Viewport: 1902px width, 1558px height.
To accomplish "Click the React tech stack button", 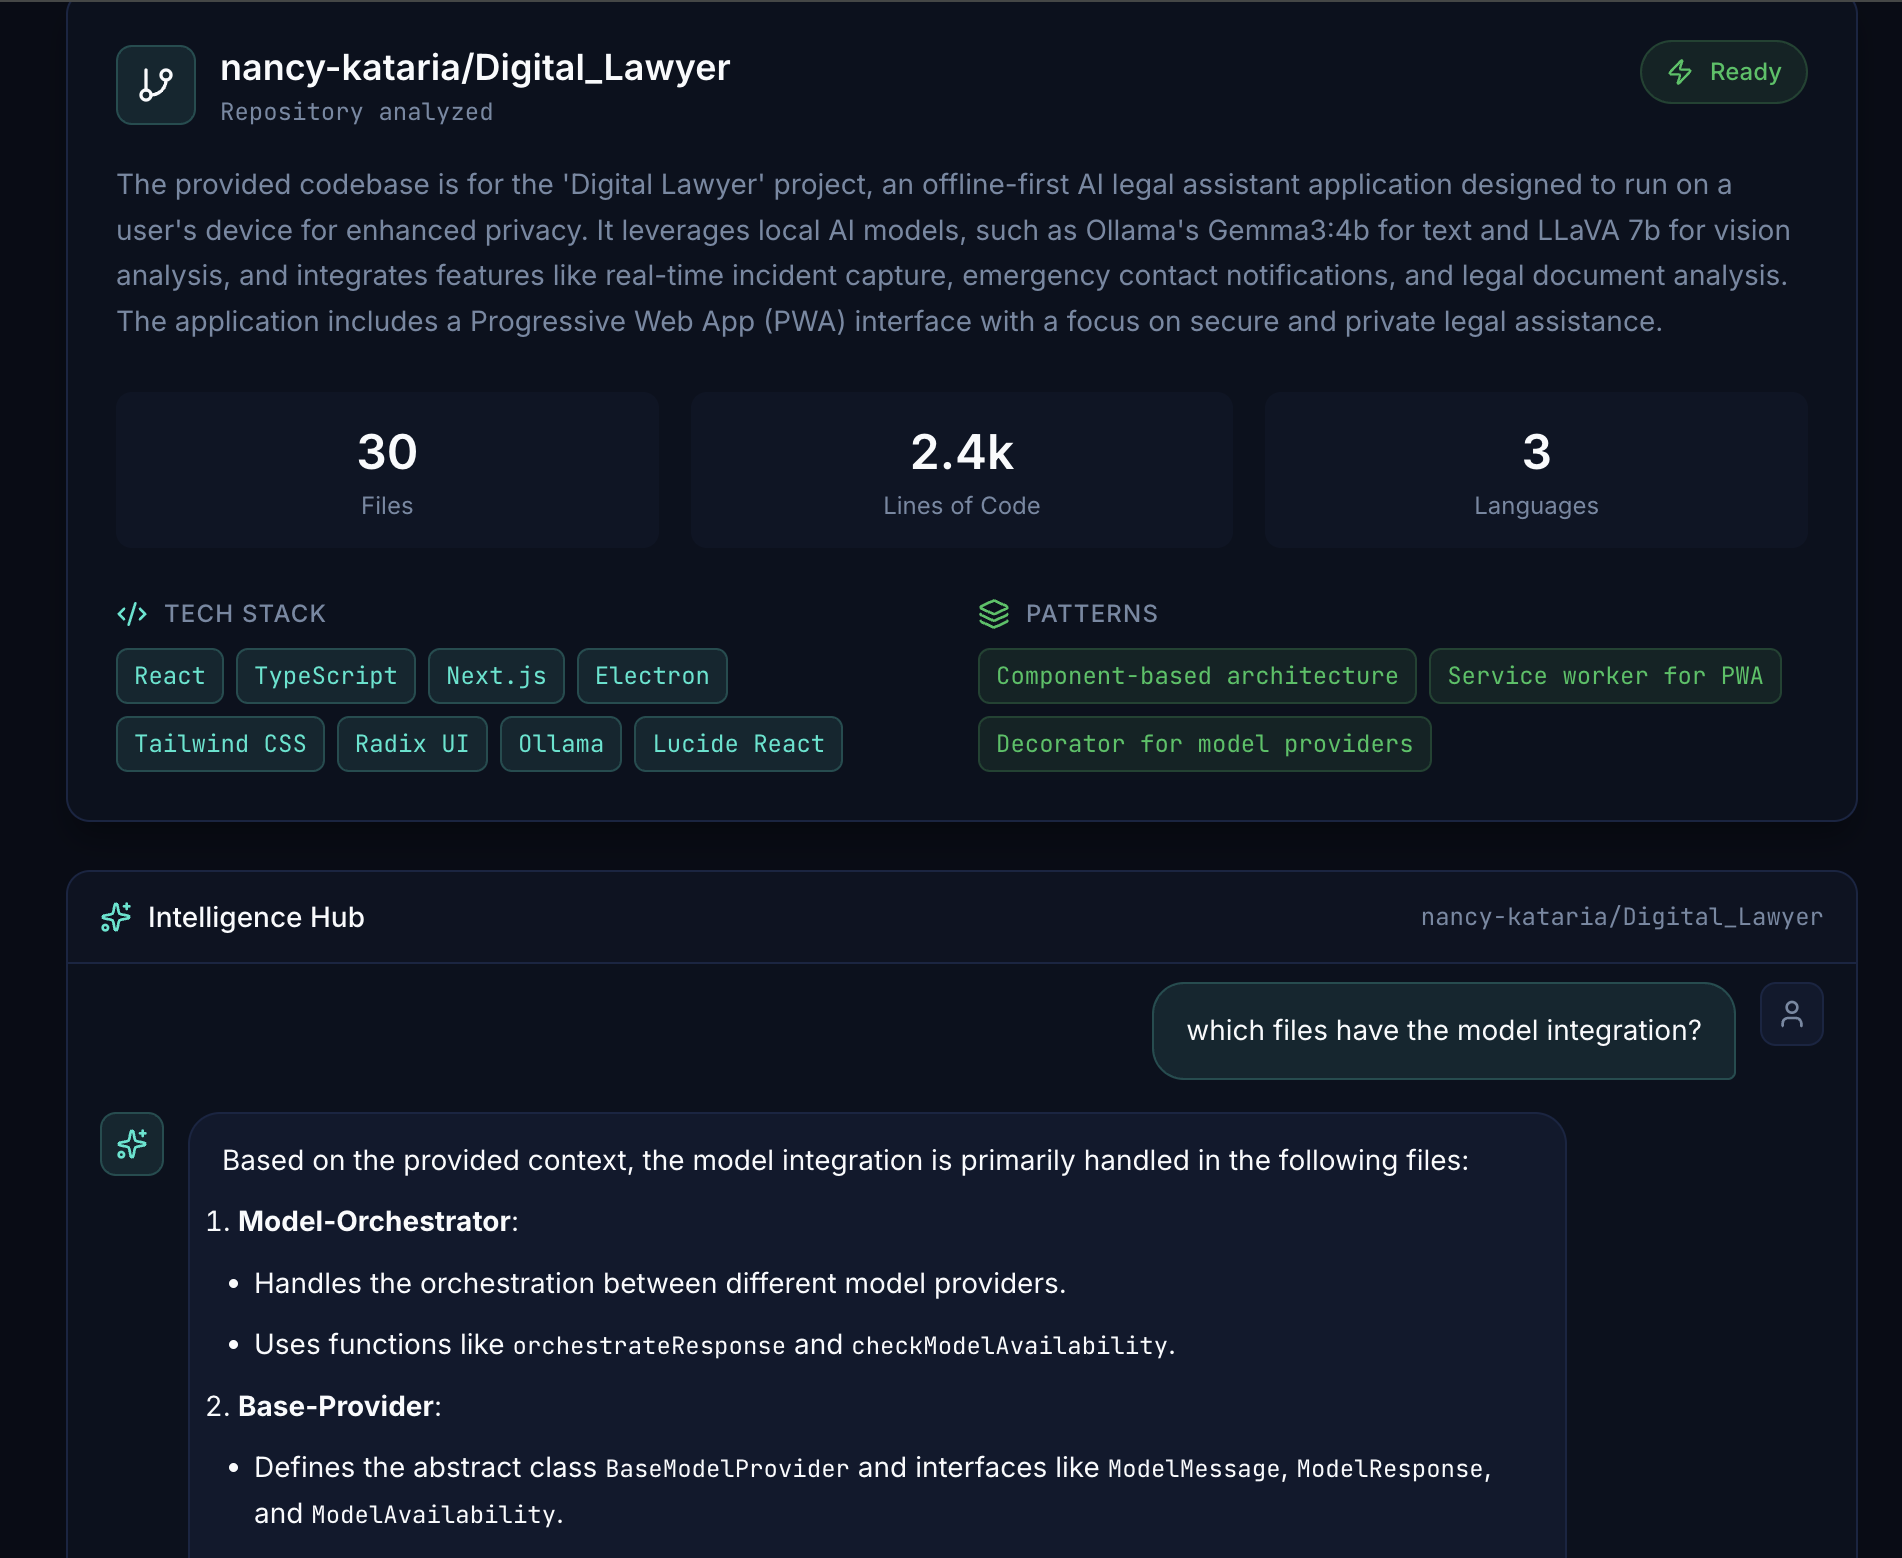I will (x=169, y=675).
